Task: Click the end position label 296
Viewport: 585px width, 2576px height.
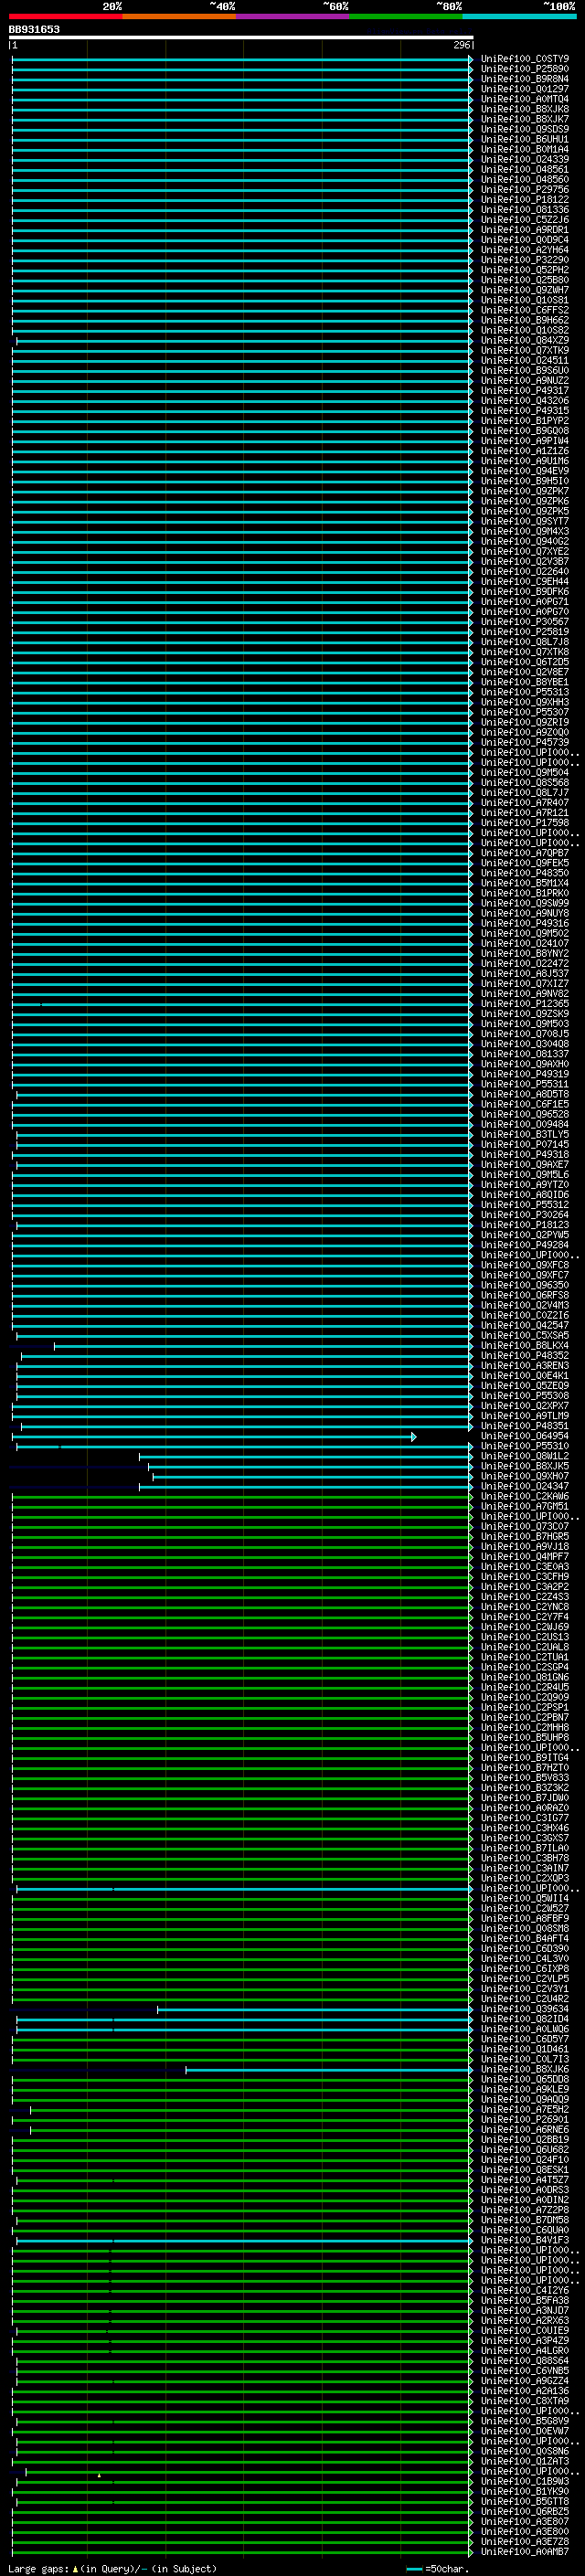Action: click(461, 45)
